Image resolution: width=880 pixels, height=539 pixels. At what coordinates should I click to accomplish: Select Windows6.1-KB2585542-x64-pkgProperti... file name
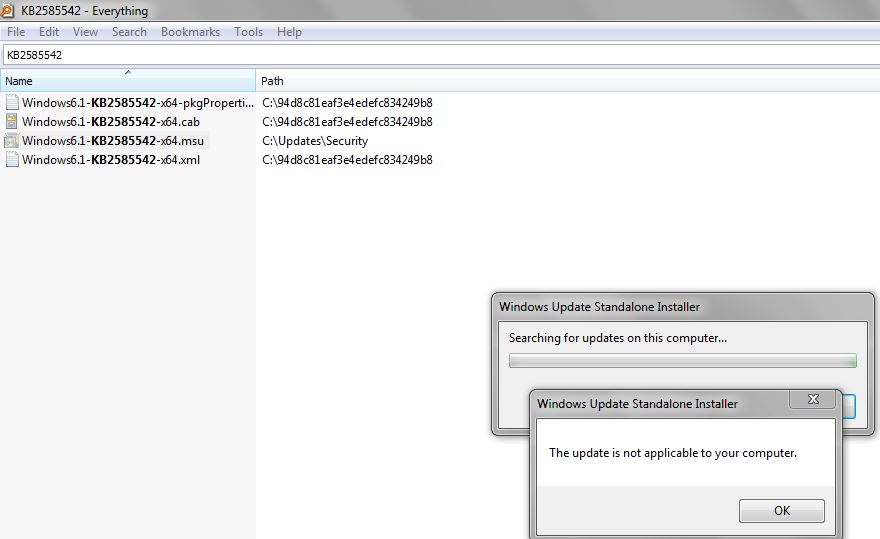(138, 103)
